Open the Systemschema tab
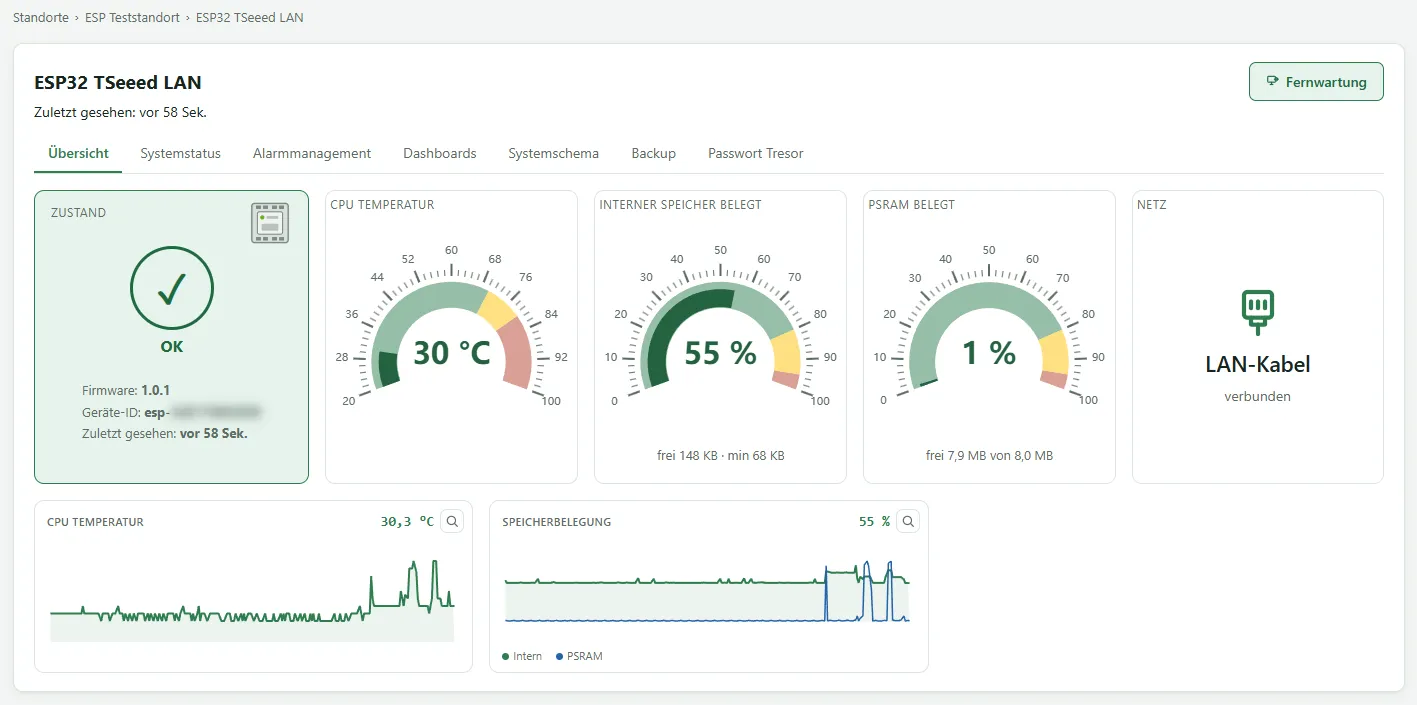 click(554, 153)
